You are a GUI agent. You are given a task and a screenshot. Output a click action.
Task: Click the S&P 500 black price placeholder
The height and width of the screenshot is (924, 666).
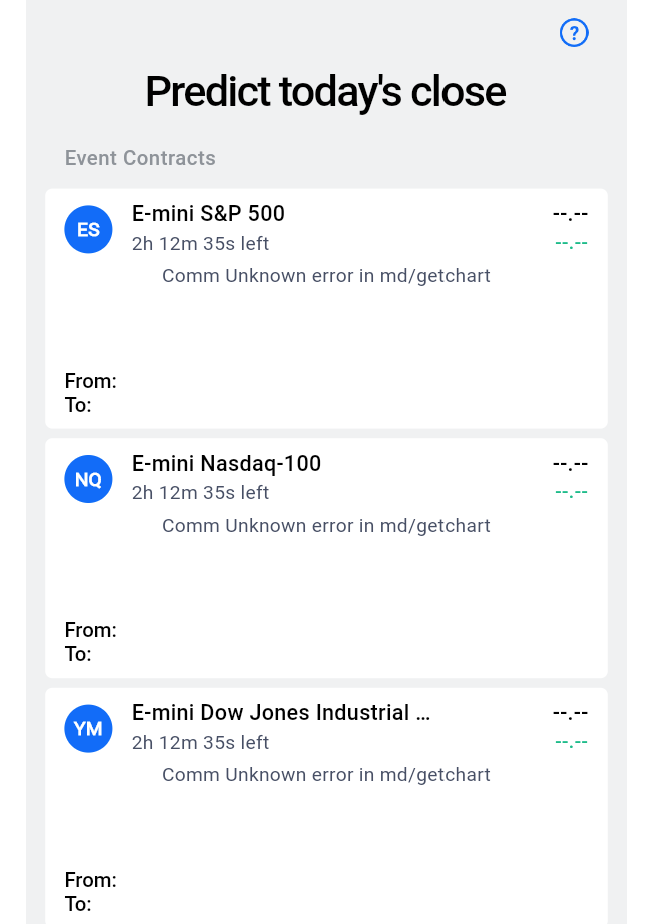tap(570, 213)
